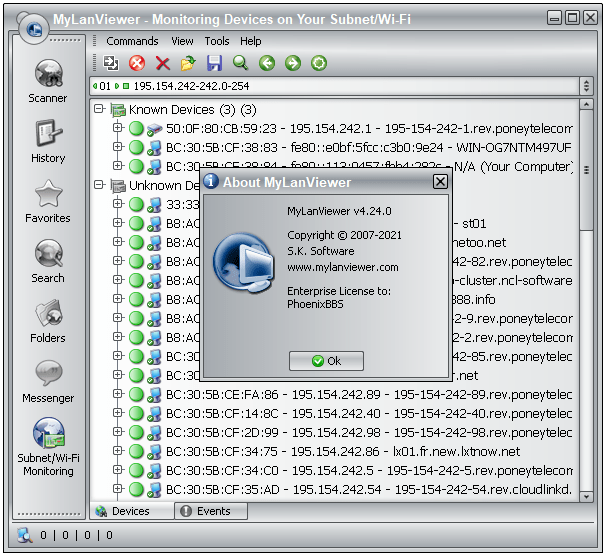The width and height of the screenshot is (606, 555).
Task: Open the Help menu
Action: point(250,41)
